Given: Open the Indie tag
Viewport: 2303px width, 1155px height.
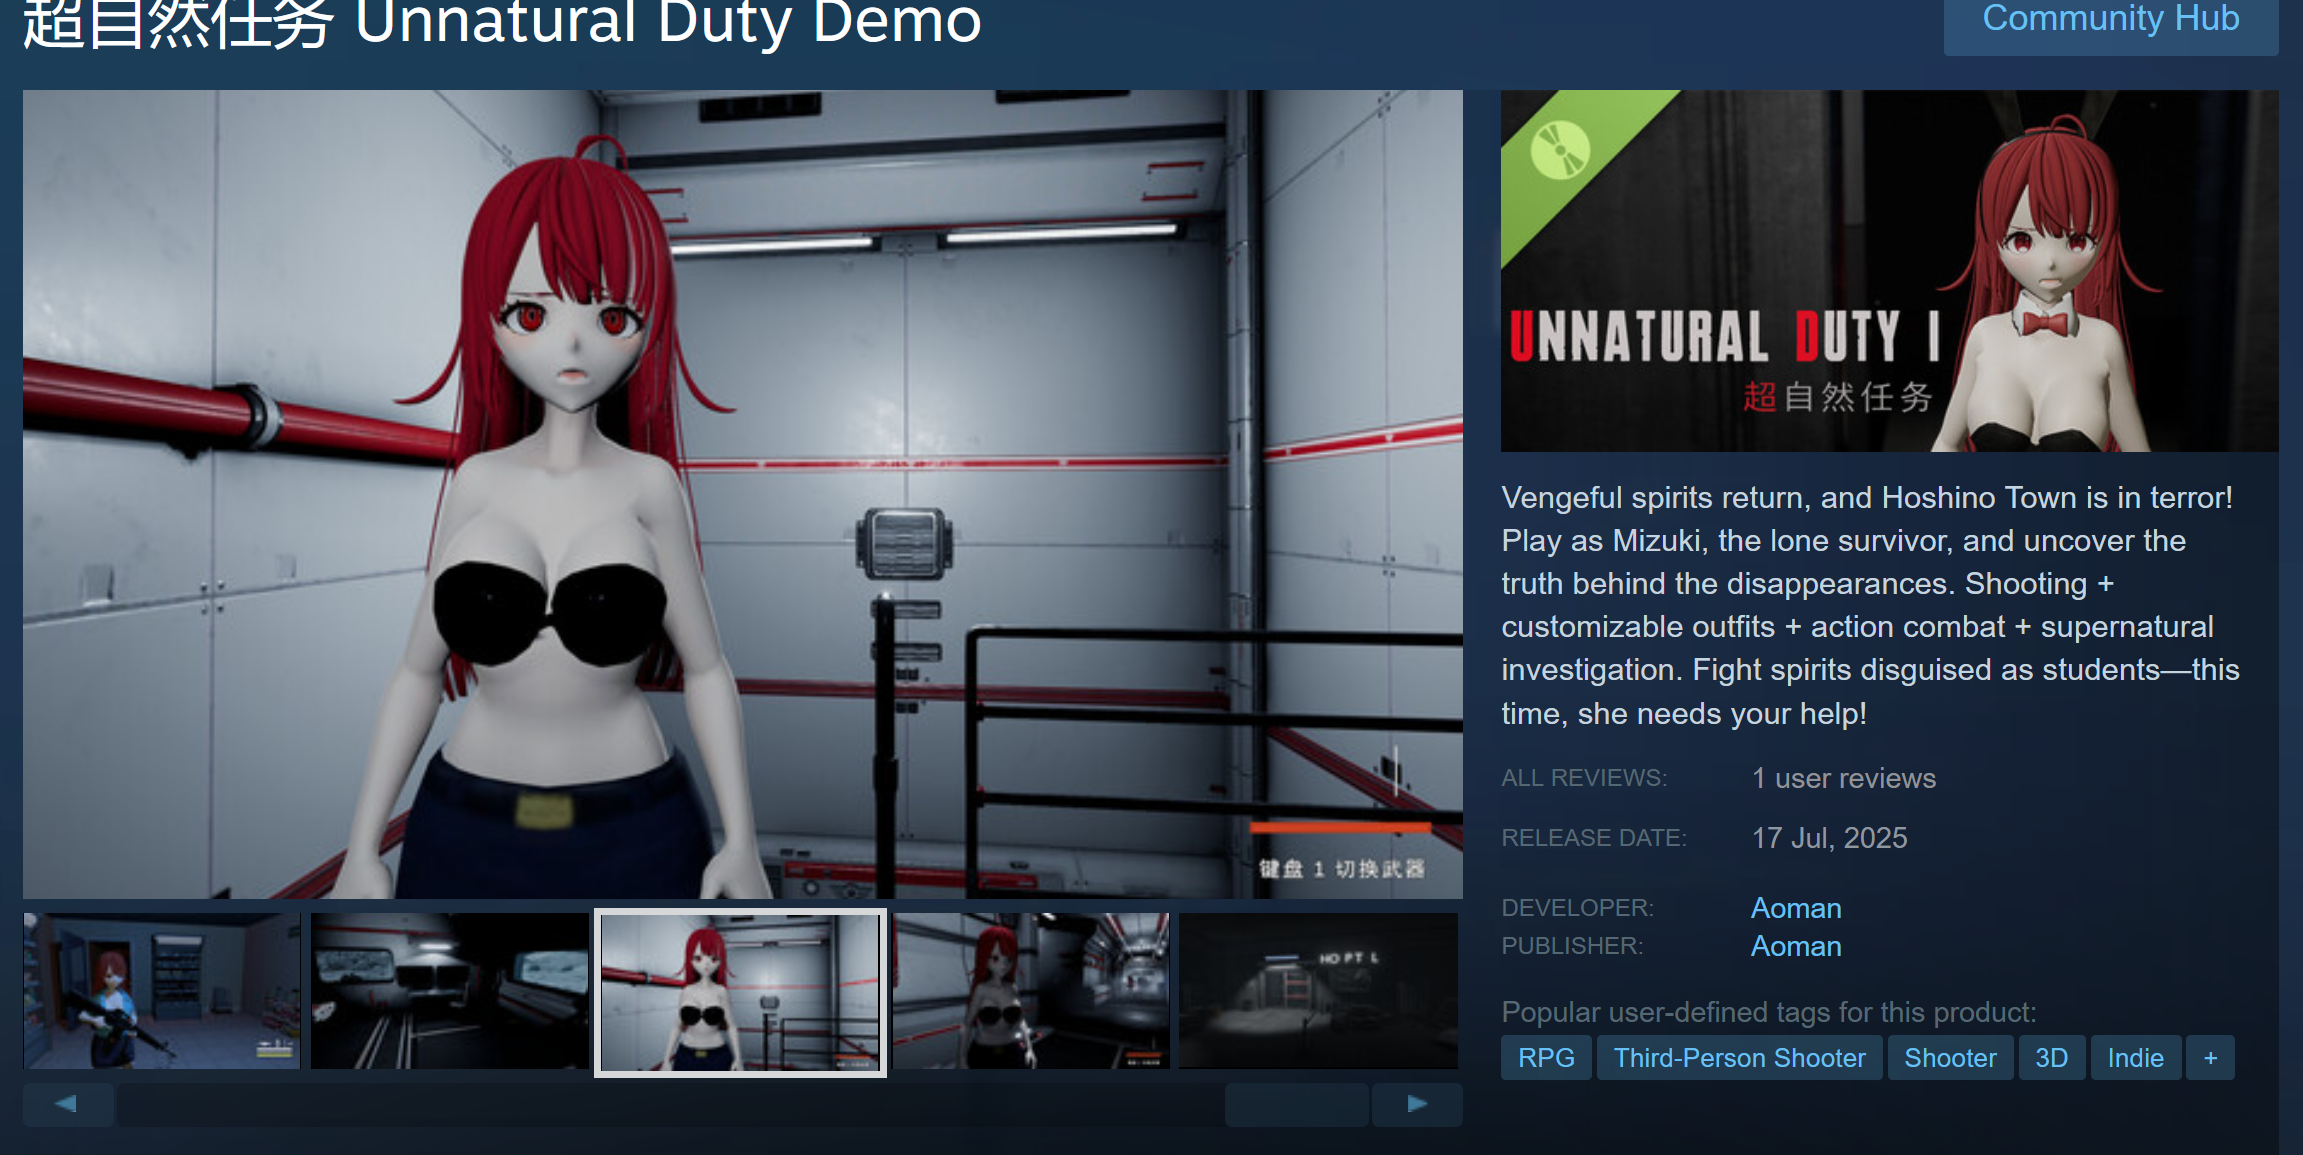Looking at the screenshot, I should (x=2136, y=1058).
